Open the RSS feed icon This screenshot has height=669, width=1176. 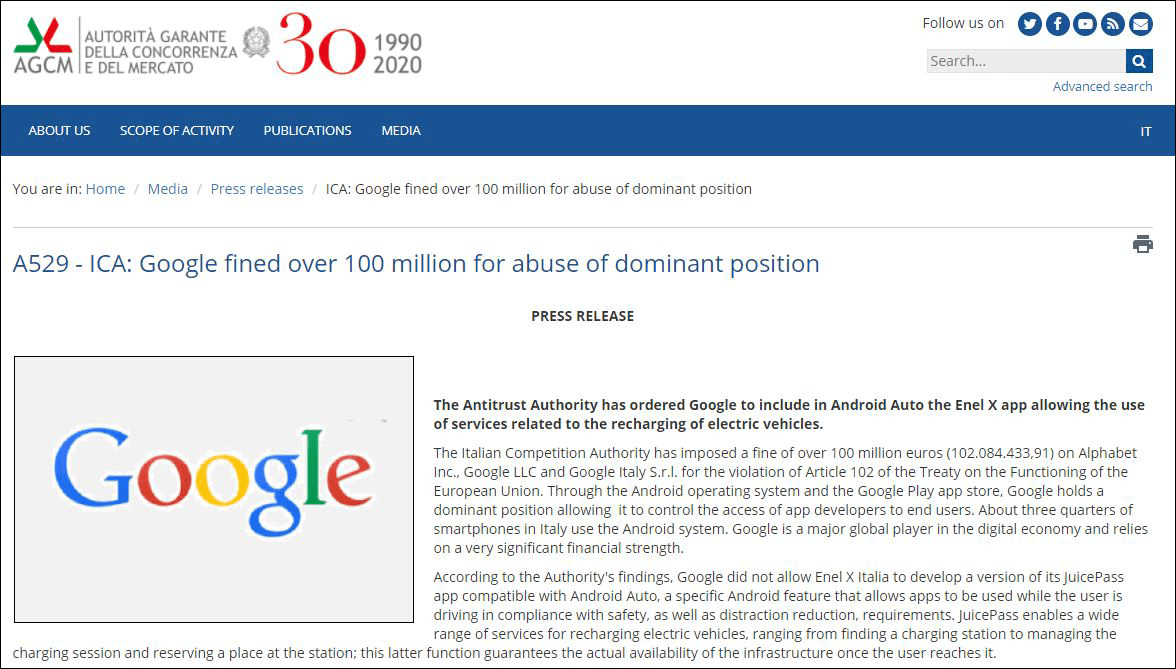tap(1113, 24)
